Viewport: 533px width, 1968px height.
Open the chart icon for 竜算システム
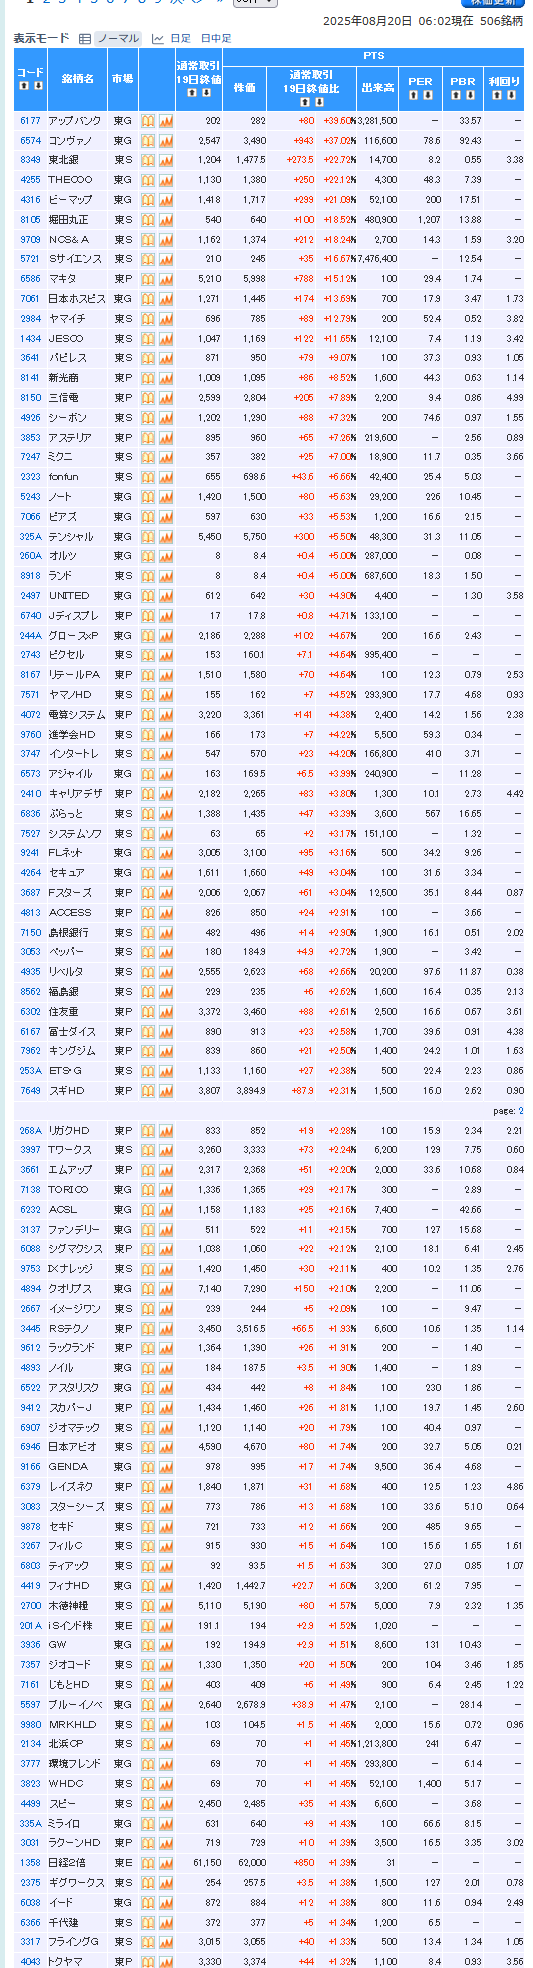point(166,715)
